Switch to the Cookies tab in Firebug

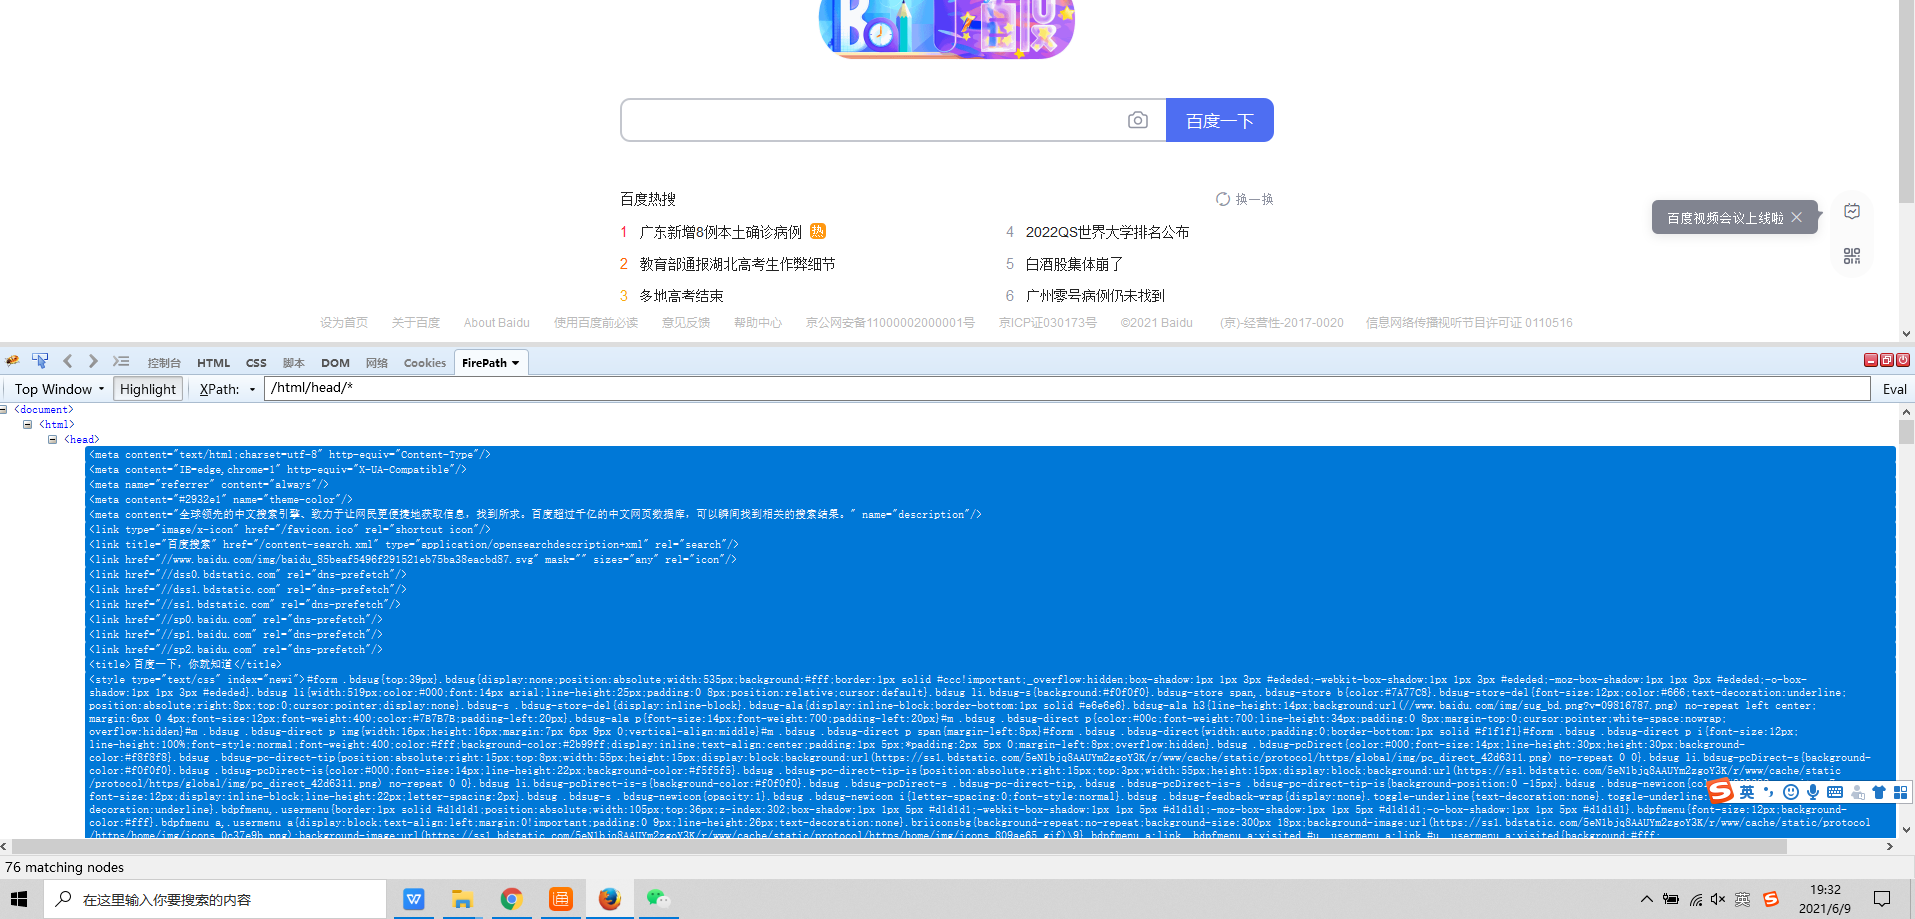tap(424, 362)
